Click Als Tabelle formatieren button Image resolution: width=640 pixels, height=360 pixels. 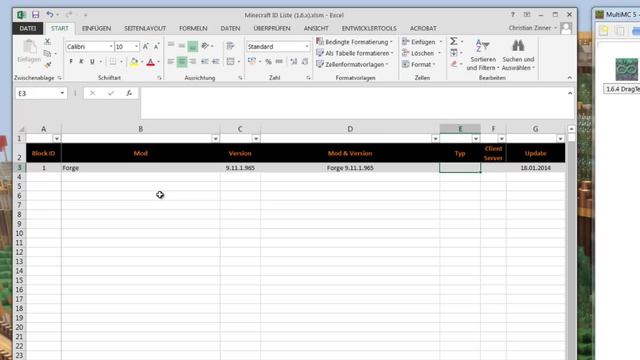click(355, 53)
